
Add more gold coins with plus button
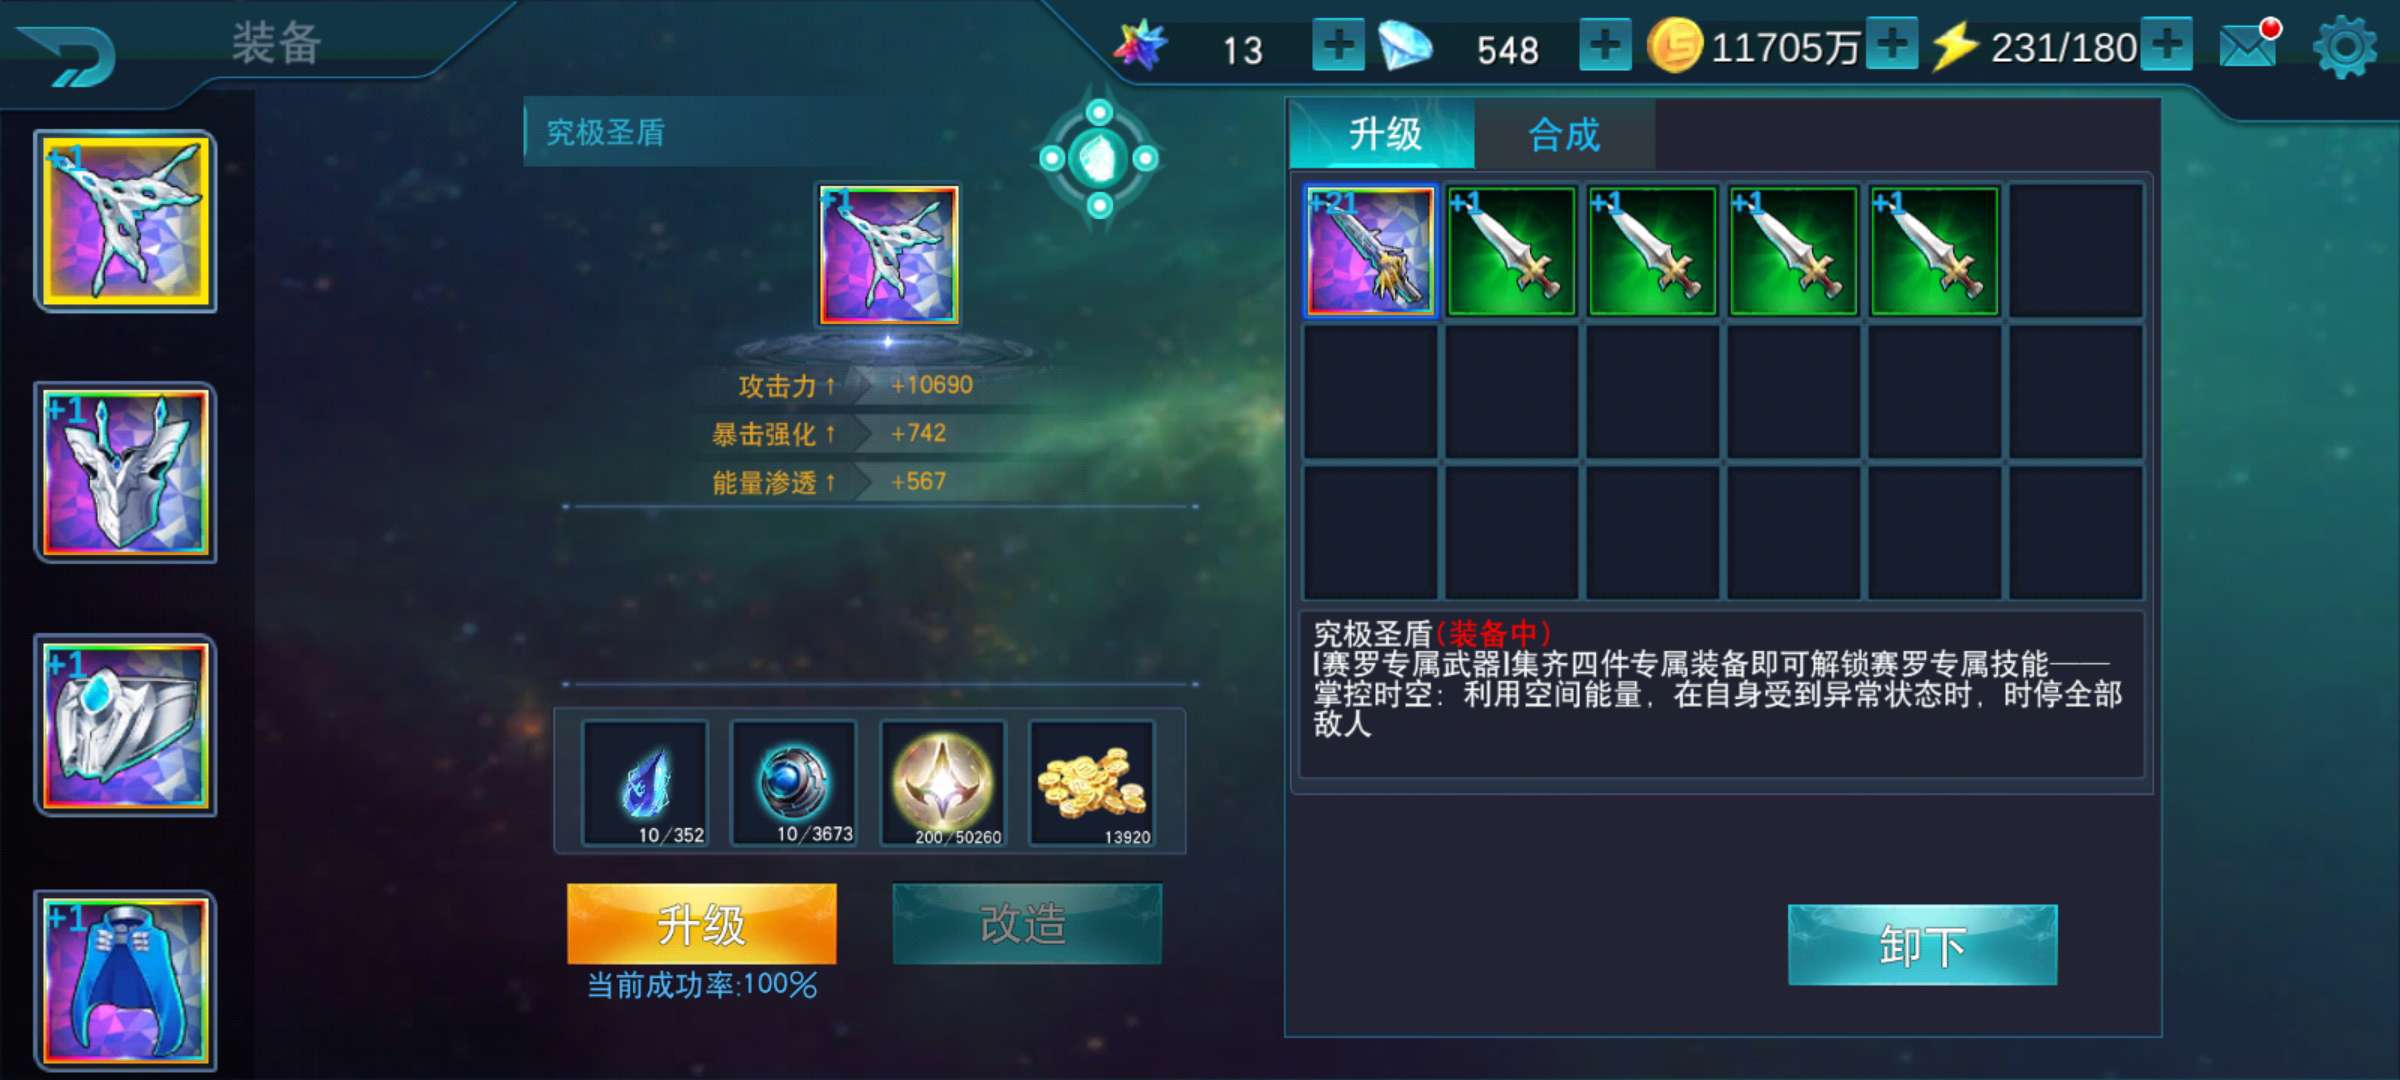(x=1891, y=44)
